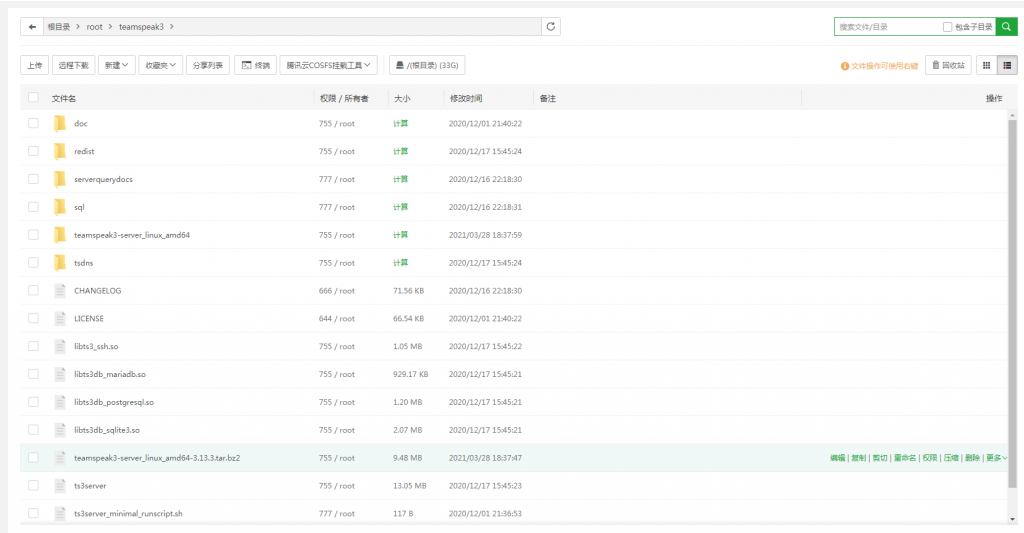The image size is (1024, 533).
Task: Expand the 更多 menu for the tar.bz2 row
Action: click(x=996, y=458)
